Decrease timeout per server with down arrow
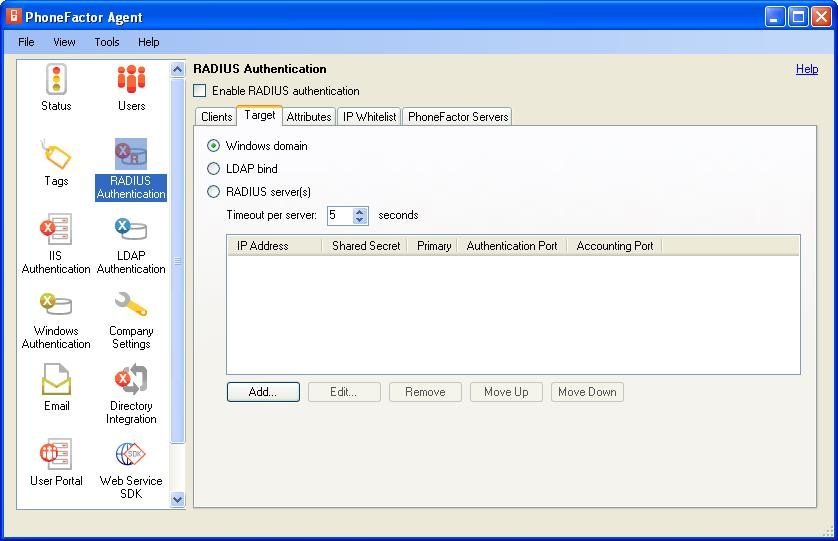 360,220
